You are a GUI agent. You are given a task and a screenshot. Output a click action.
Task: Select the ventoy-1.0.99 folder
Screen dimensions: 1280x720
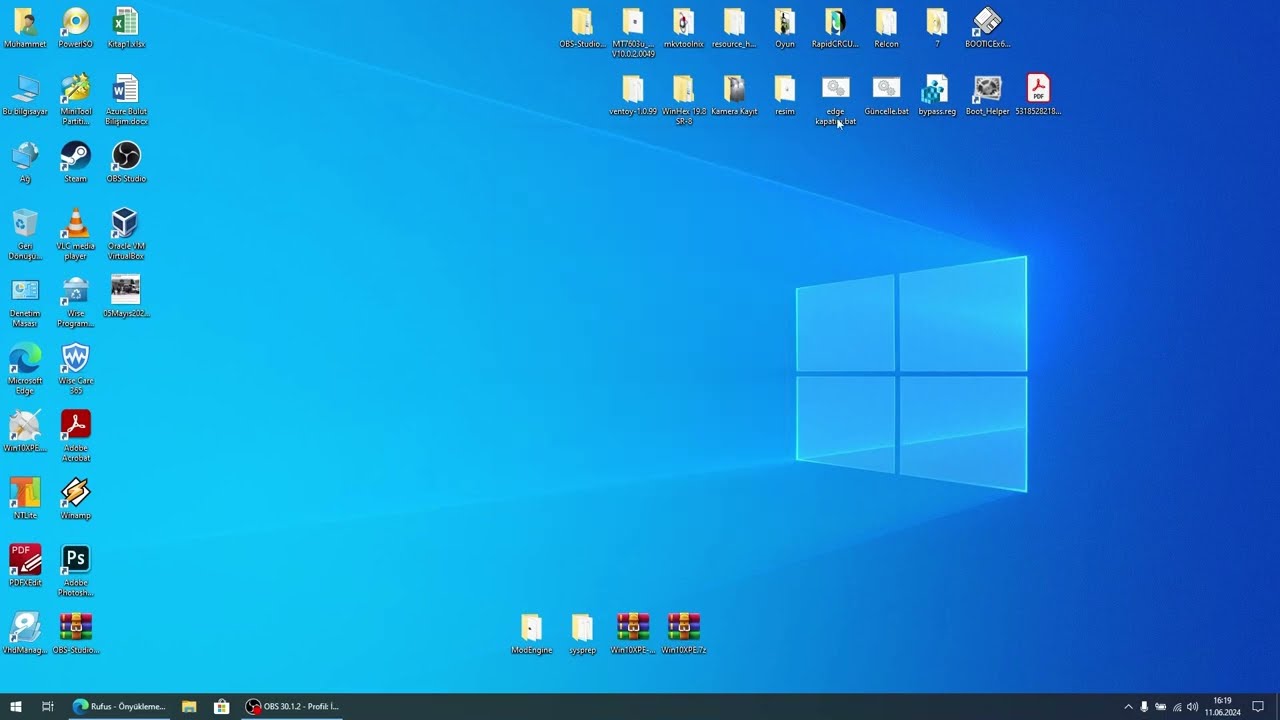click(x=633, y=95)
